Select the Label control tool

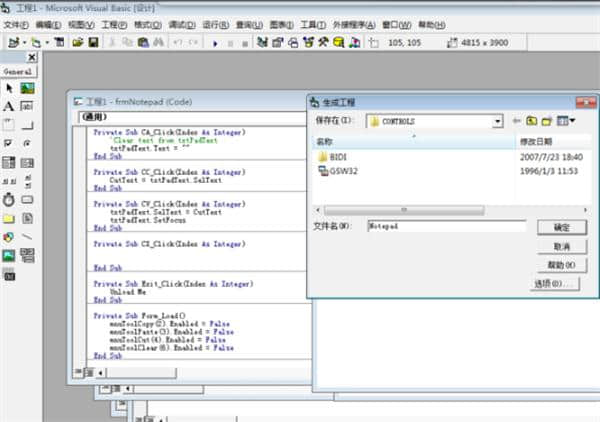(x=9, y=106)
